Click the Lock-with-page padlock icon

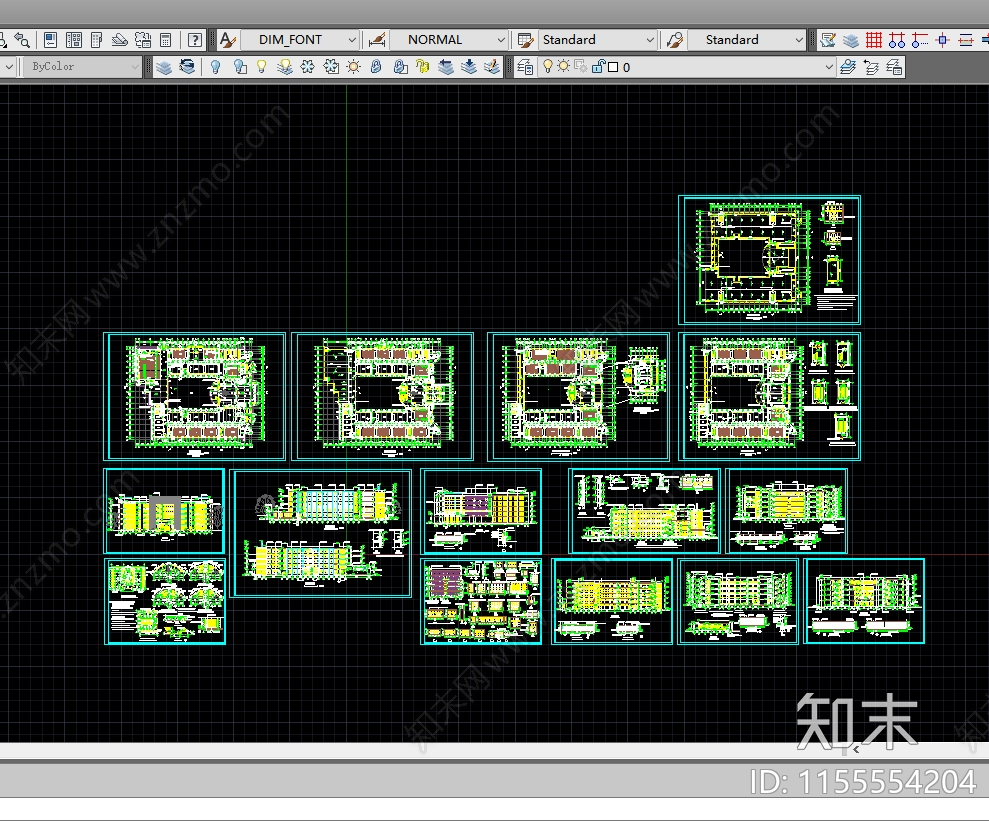[x=399, y=67]
